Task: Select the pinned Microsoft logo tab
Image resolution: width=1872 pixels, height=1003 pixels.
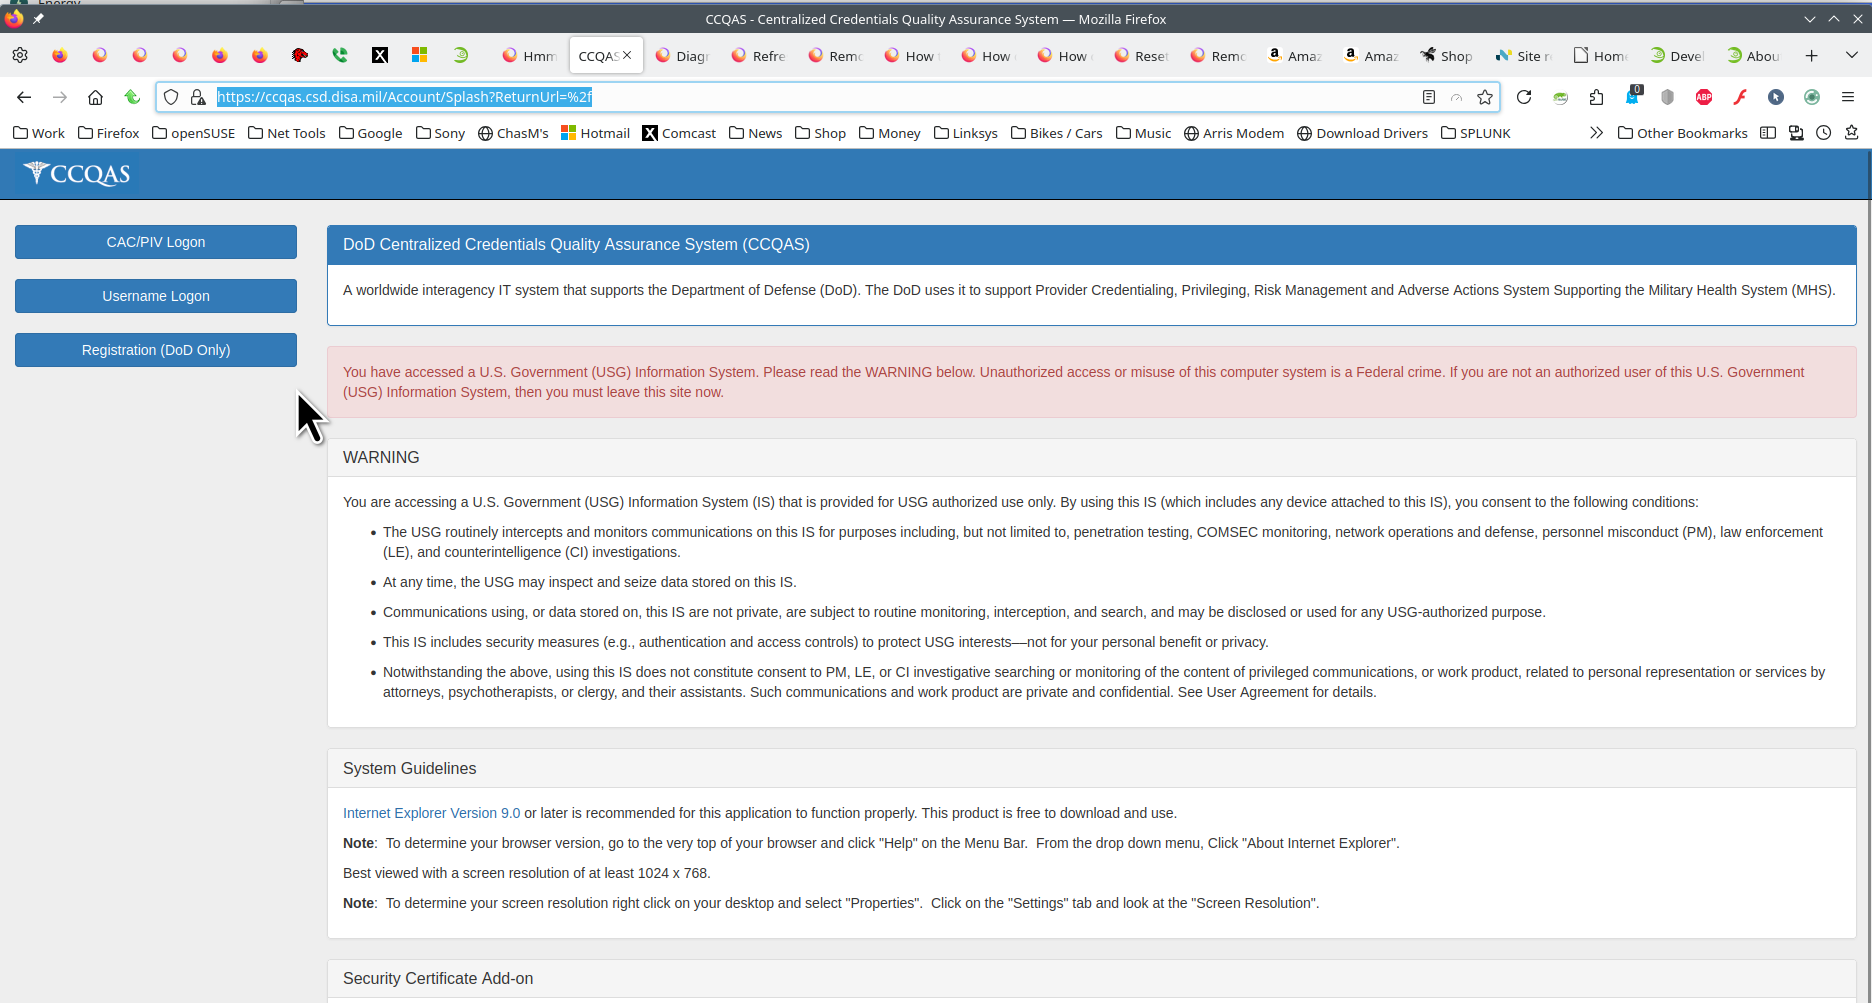Action: (x=420, y=55)
